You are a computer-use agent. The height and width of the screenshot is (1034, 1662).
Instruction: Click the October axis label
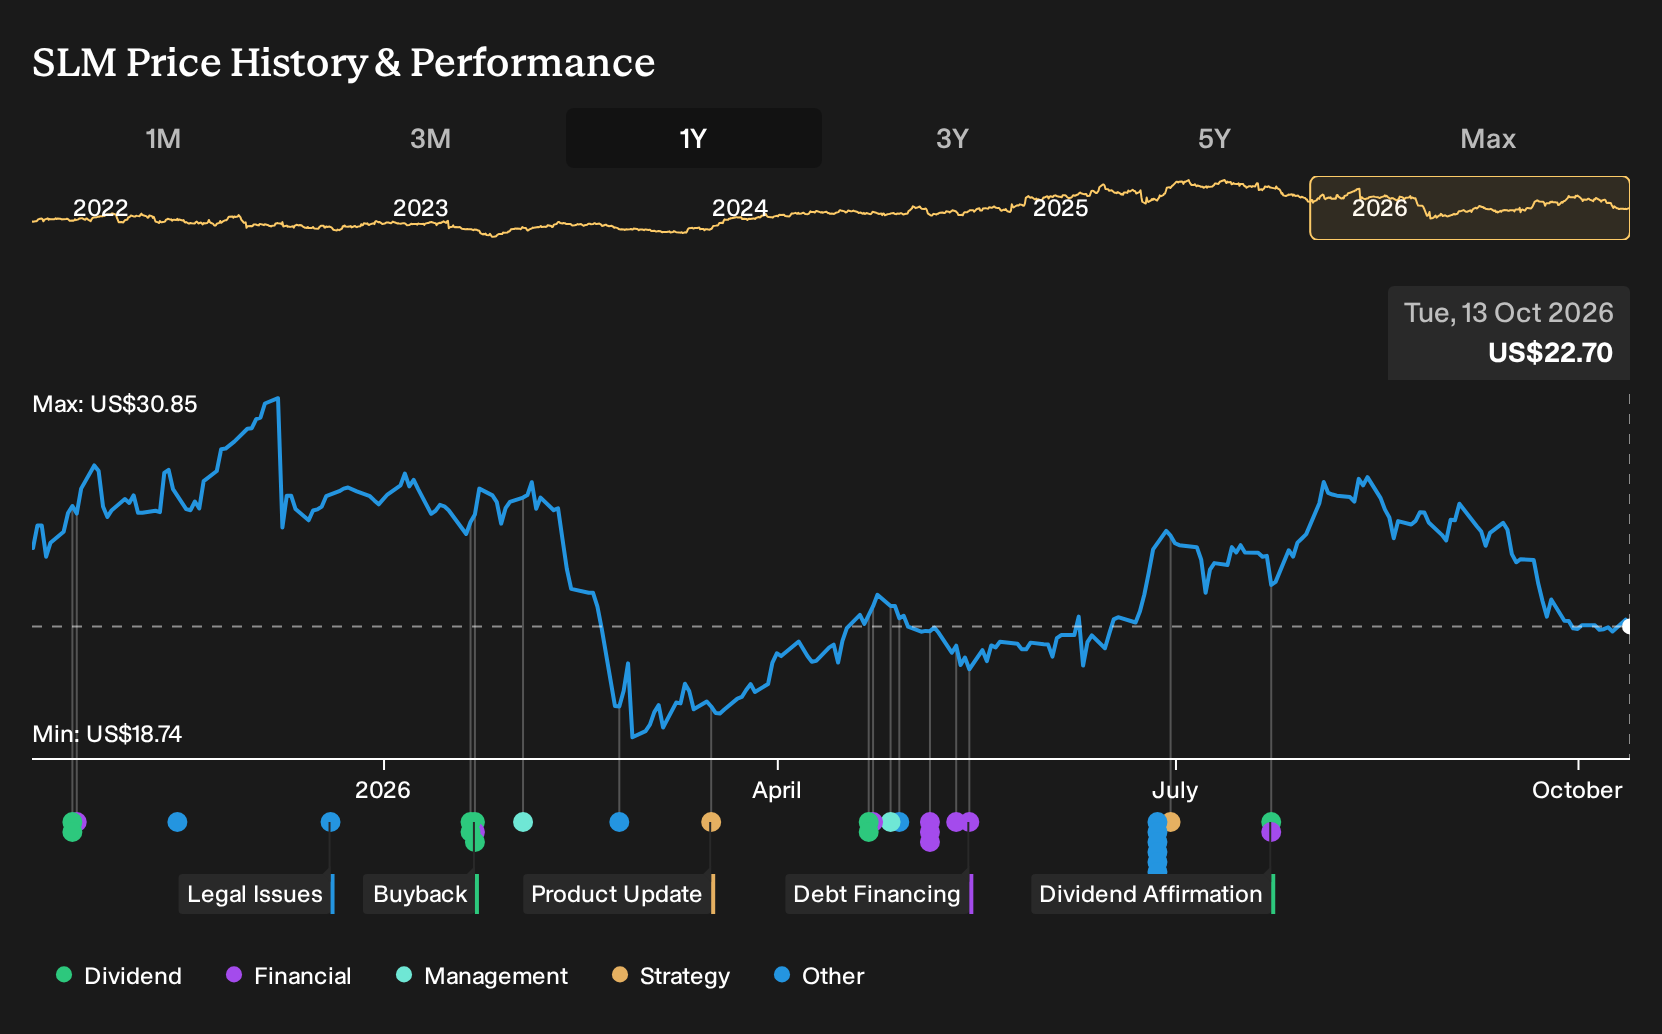pos(1577,790)
